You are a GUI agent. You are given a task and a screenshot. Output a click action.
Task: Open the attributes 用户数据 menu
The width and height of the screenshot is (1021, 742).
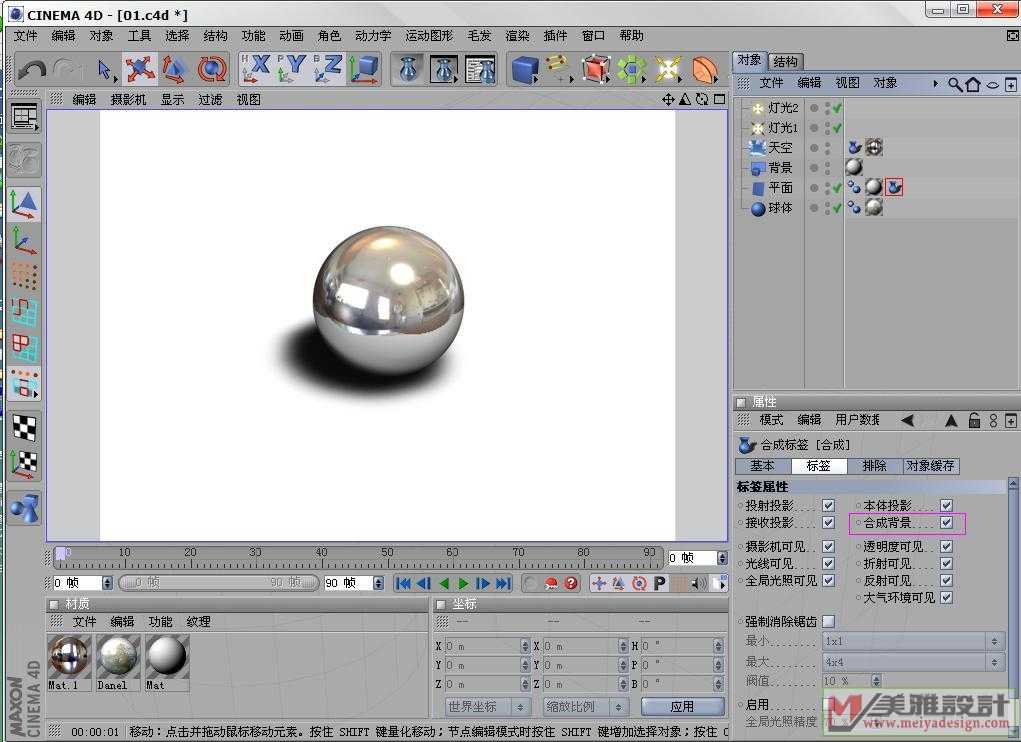858,420
